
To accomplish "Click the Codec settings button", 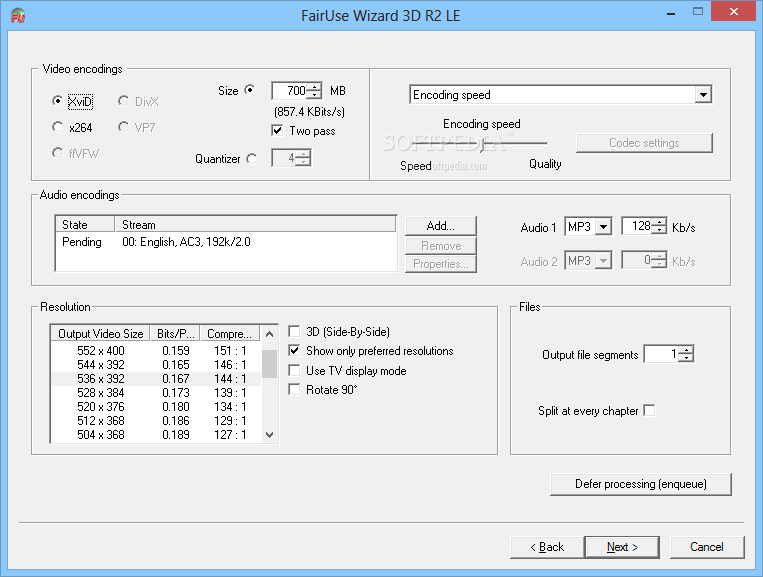I will pyautogui.click(x=644, y=143).
